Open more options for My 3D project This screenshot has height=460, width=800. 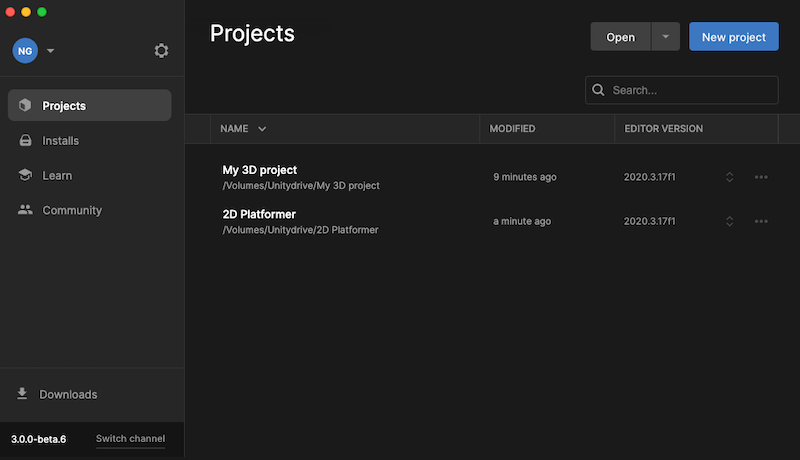pyautogui.click(x=761, y=177)
